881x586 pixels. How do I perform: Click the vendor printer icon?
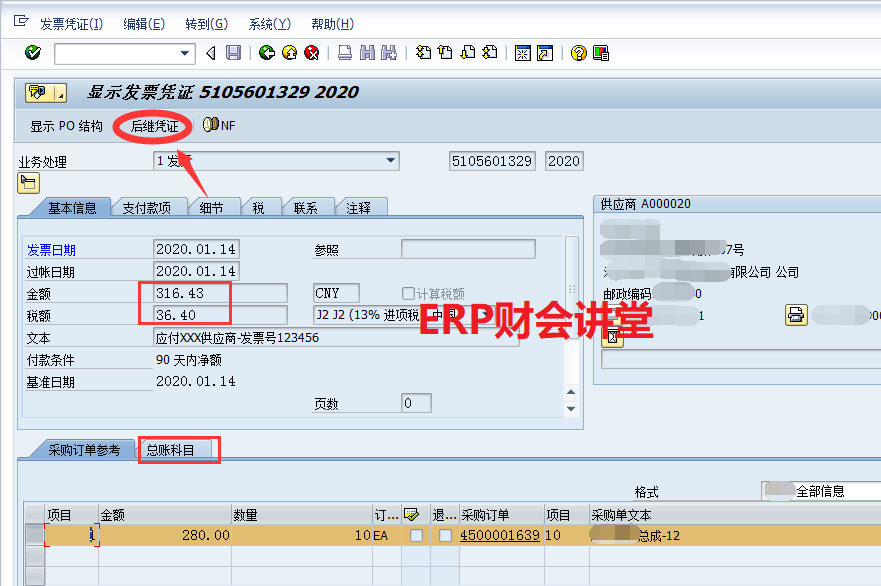pos(796,315)
